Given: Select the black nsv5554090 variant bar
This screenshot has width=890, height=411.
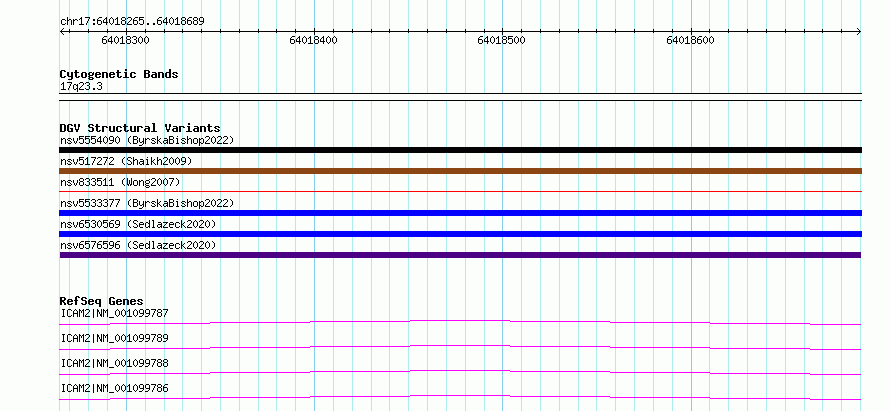Looking at the screenshot, I should point(460,150).
